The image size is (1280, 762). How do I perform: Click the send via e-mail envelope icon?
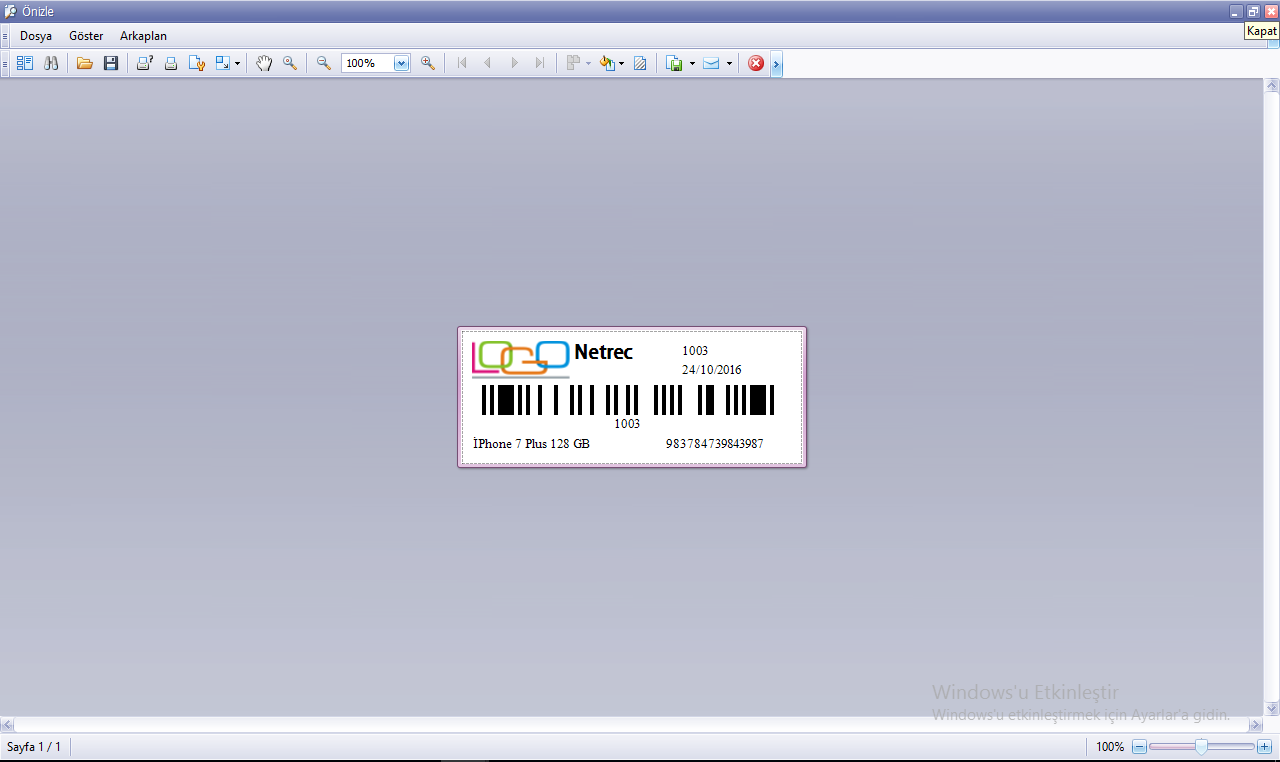click(711, 63)
